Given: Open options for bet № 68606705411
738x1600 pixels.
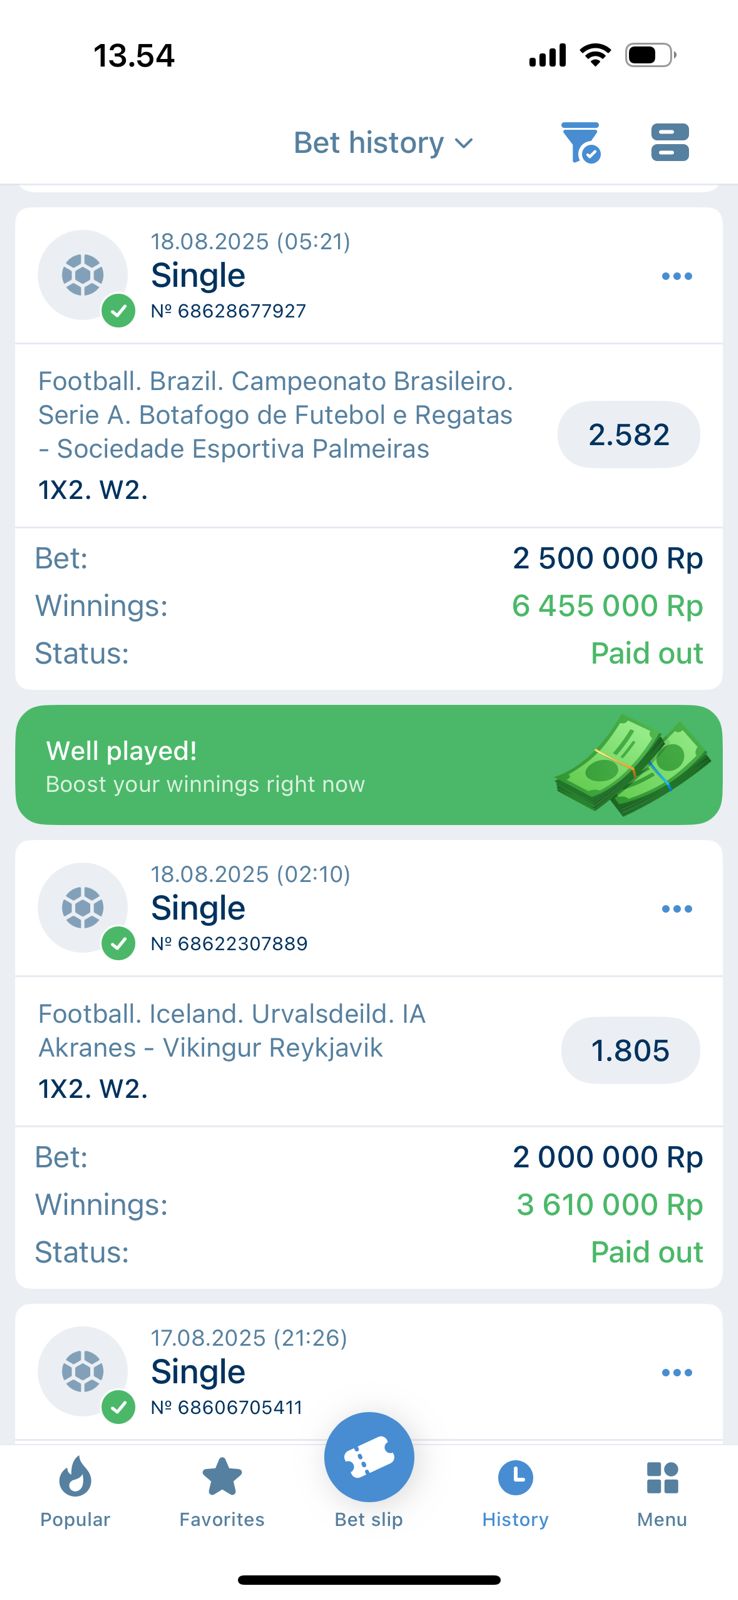Looking at the screenshot, I should point(677,1372).
